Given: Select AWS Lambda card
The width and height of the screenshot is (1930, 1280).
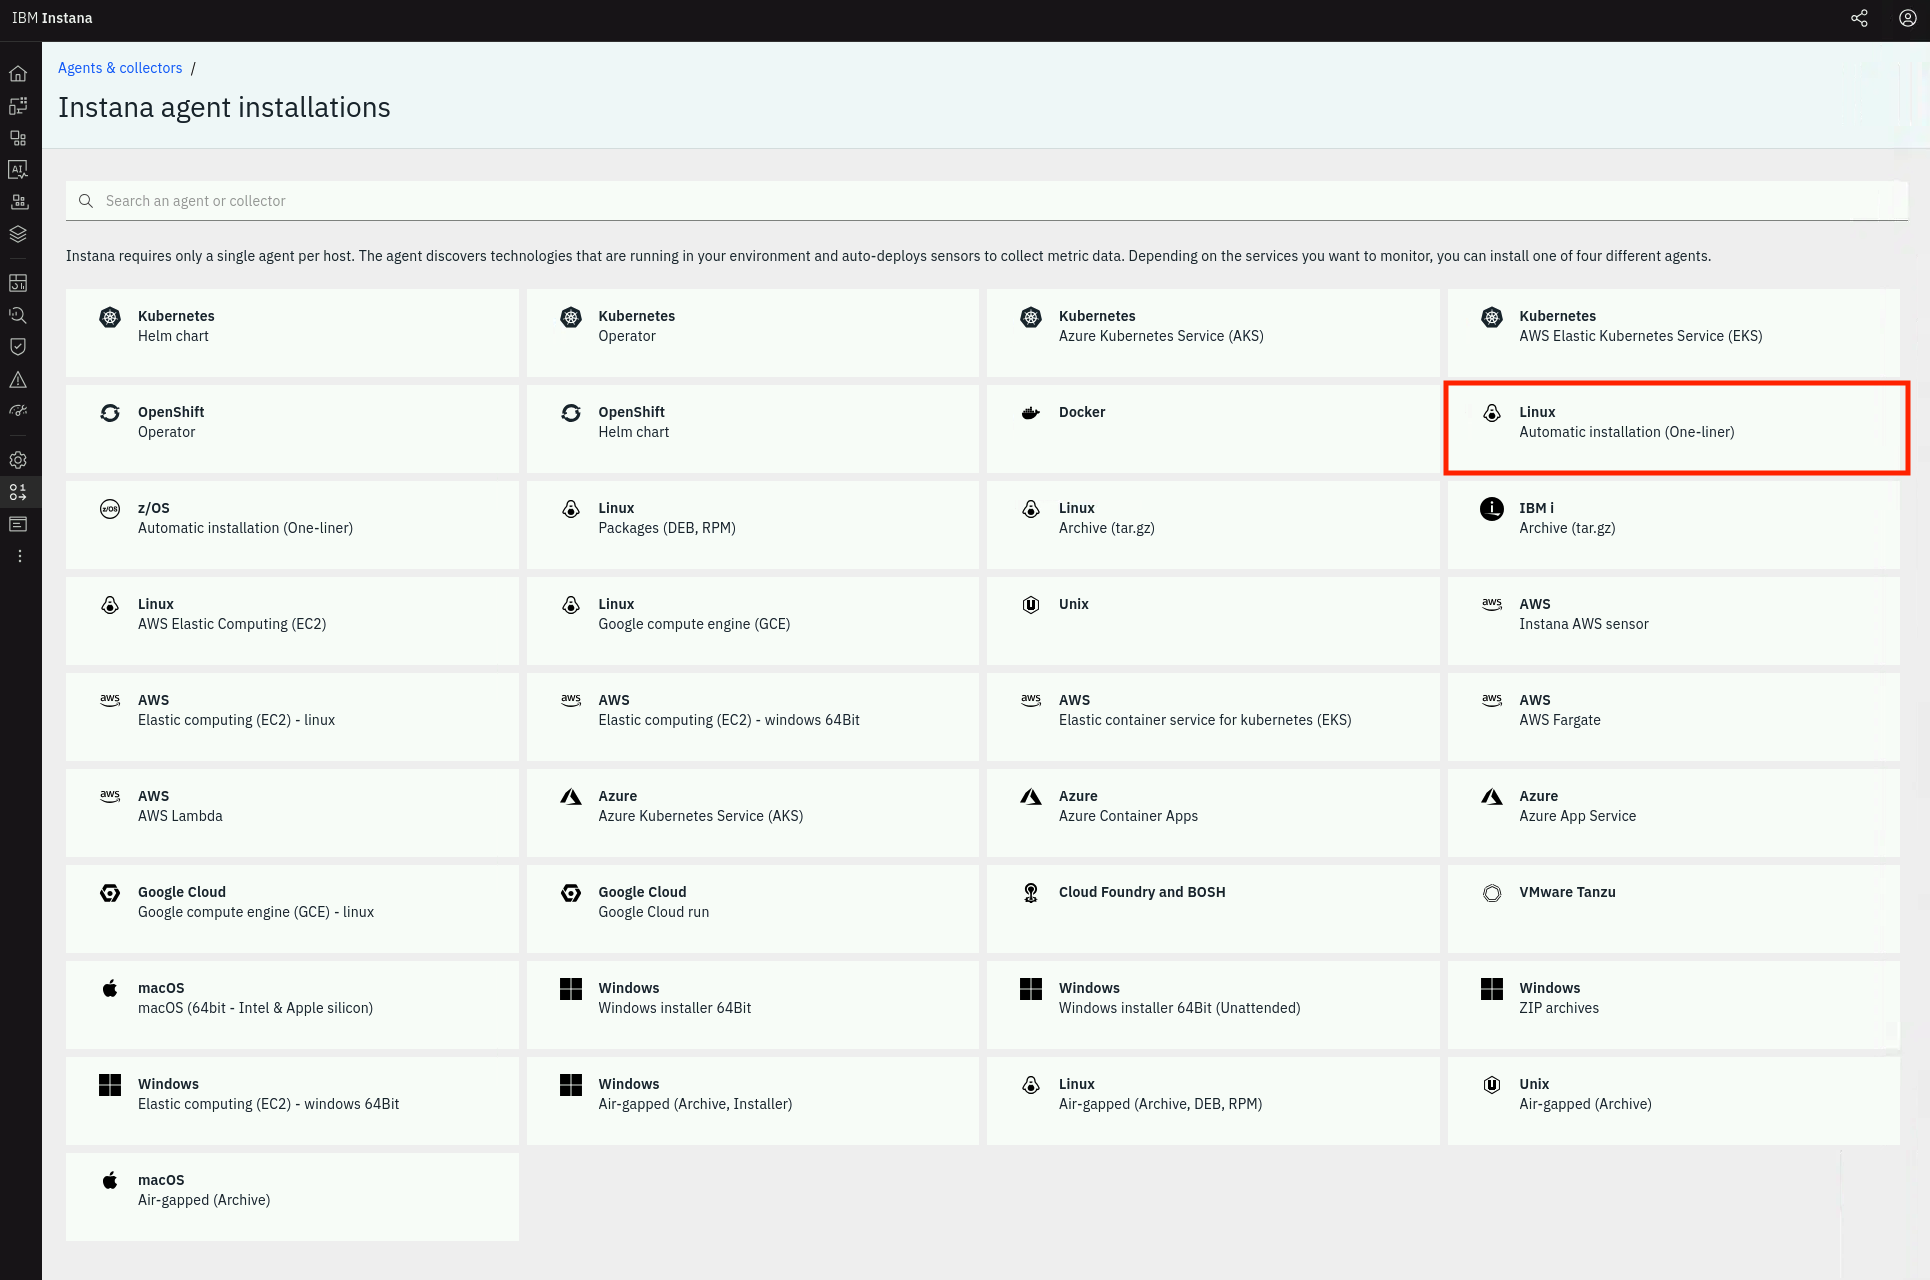Looking at the screenshot, I should pos(292,813).
